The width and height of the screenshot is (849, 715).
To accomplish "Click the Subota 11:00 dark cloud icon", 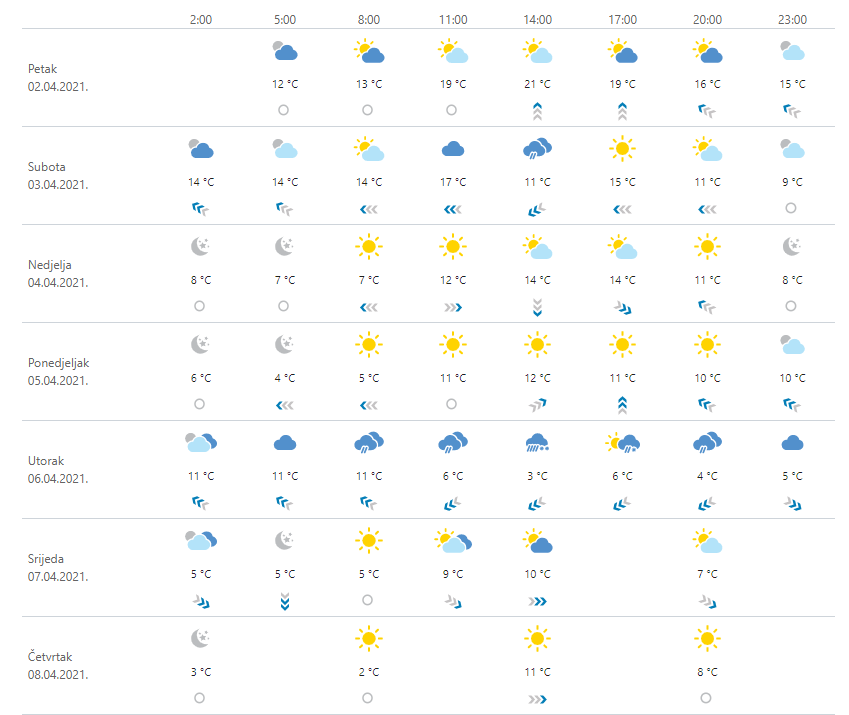I will tap(452, 150).
